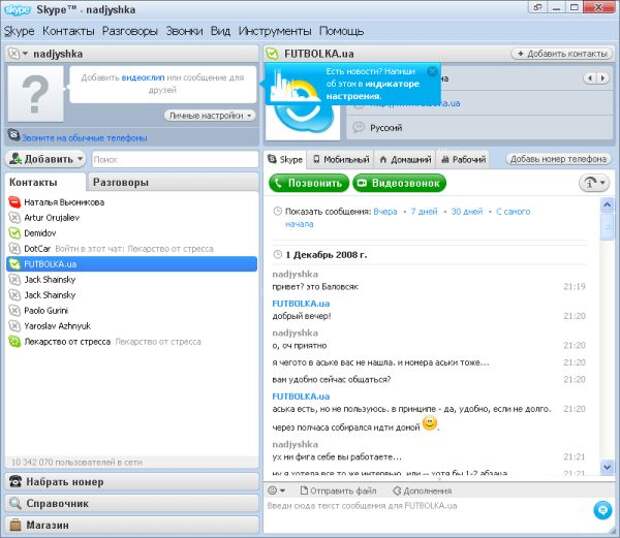Click the online status icon beside Demidov

(15, 233)
